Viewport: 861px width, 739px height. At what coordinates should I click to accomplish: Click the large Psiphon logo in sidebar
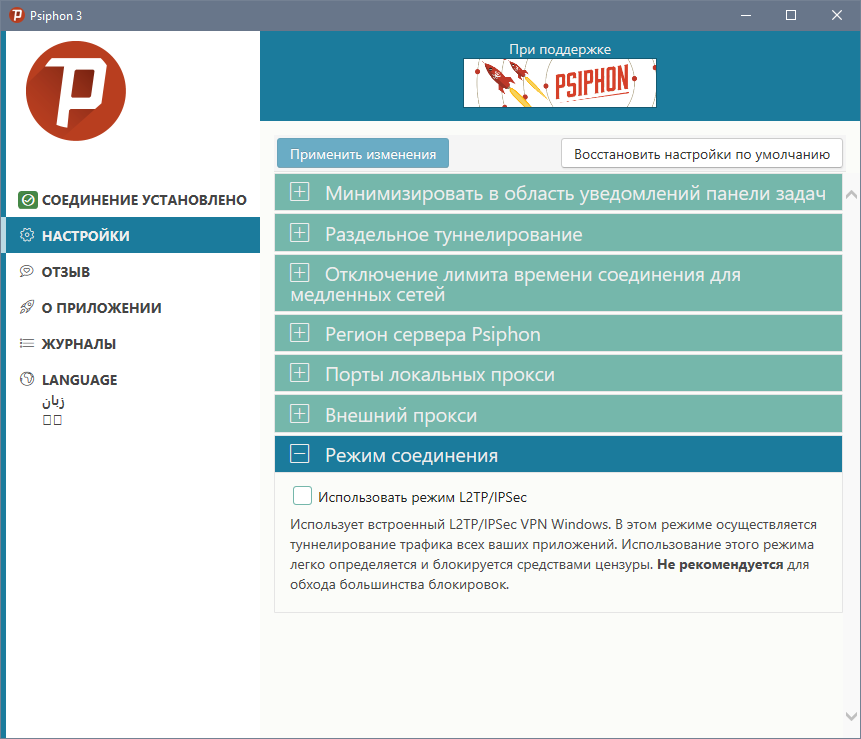(76, 91)
